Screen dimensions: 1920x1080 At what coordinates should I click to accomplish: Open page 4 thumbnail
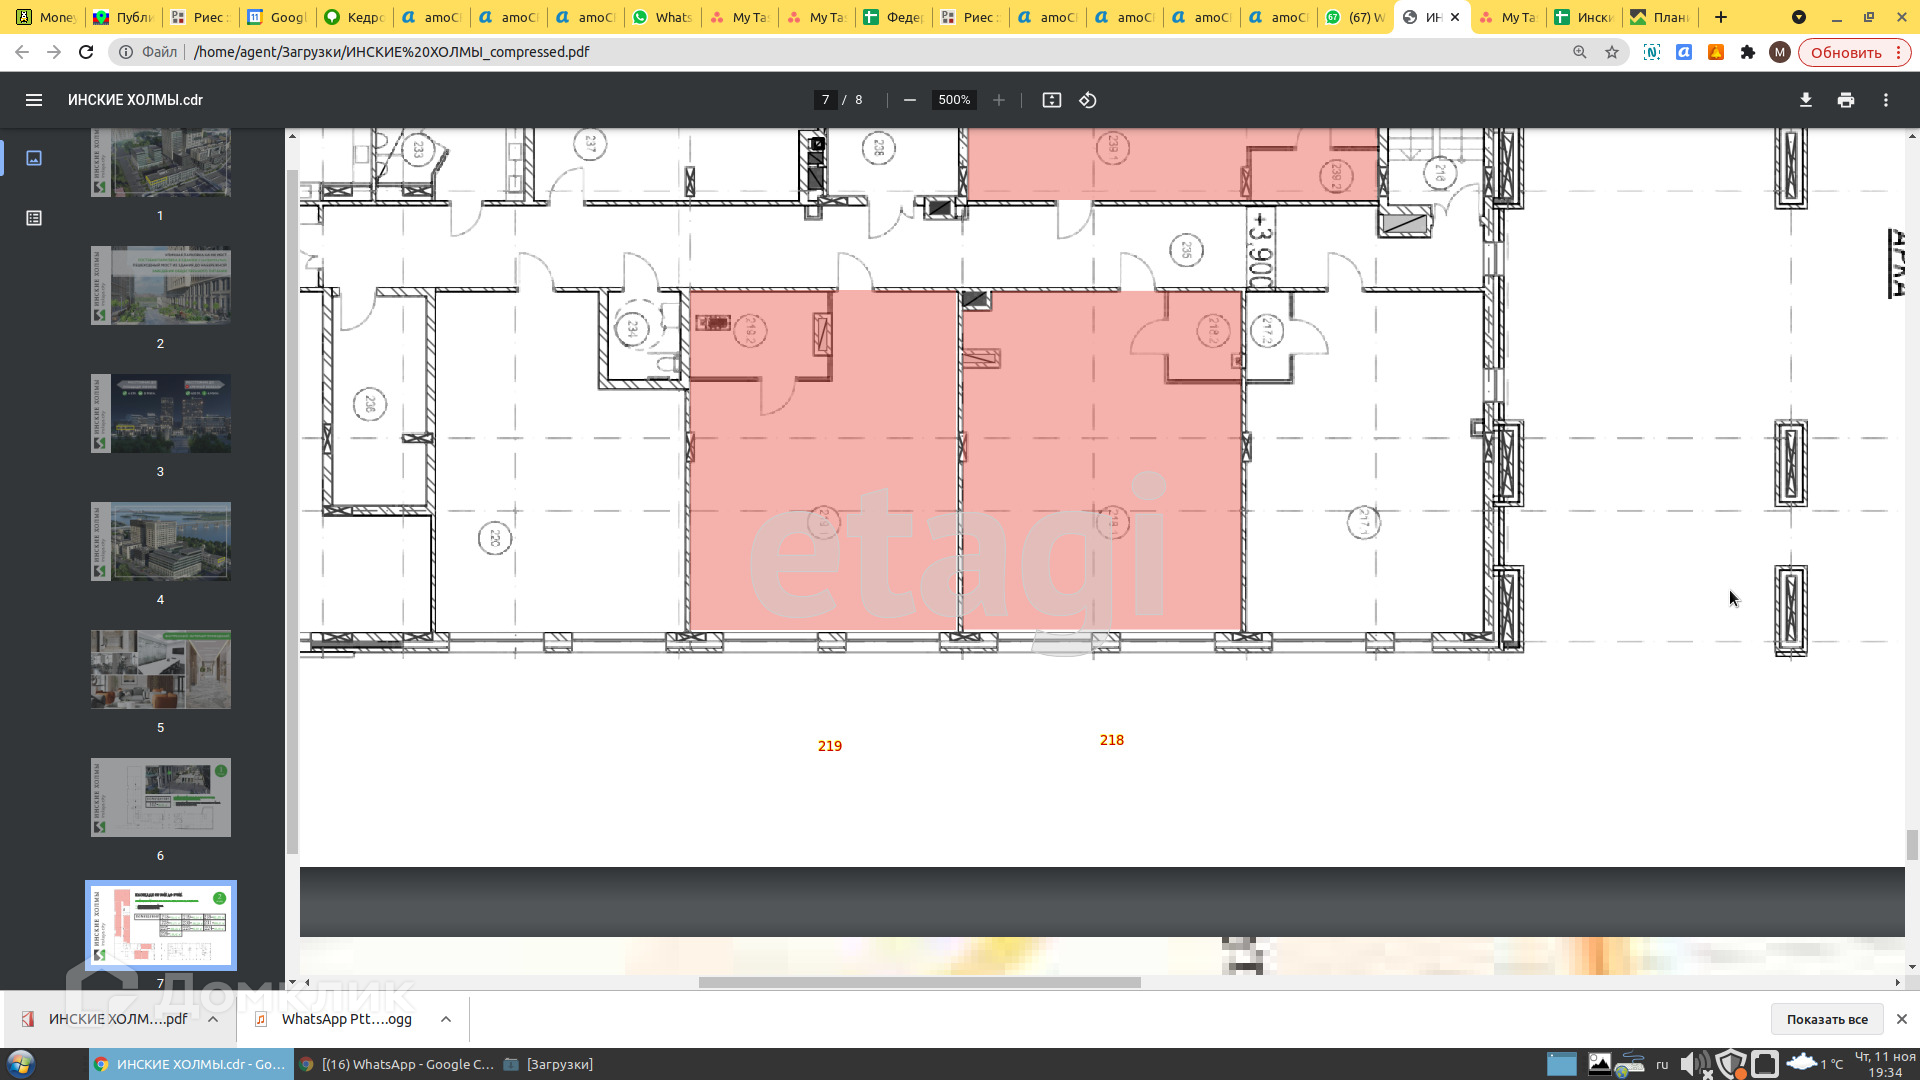(161, 541)
